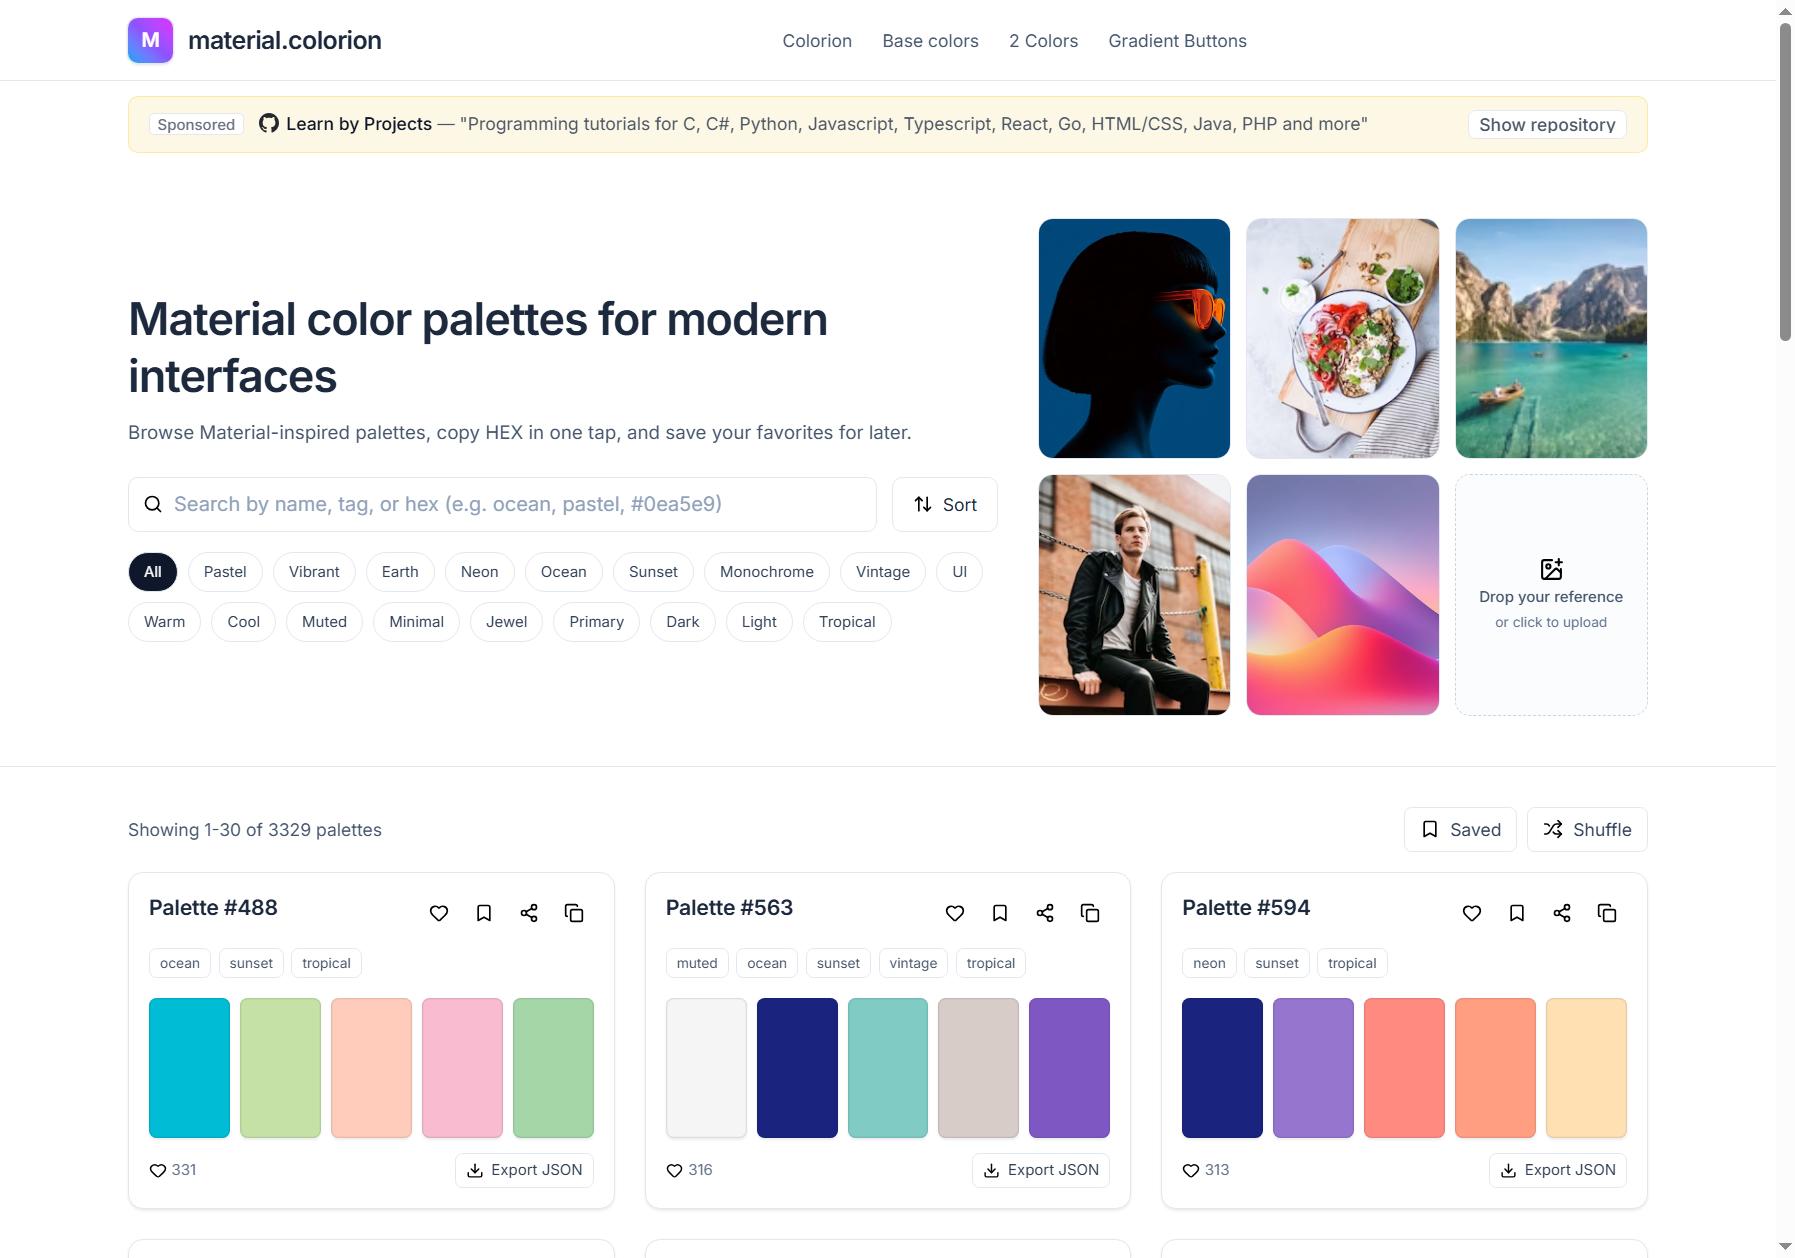Share Palette #594
This screenshot has width=1795, height=1258.
1562,913
